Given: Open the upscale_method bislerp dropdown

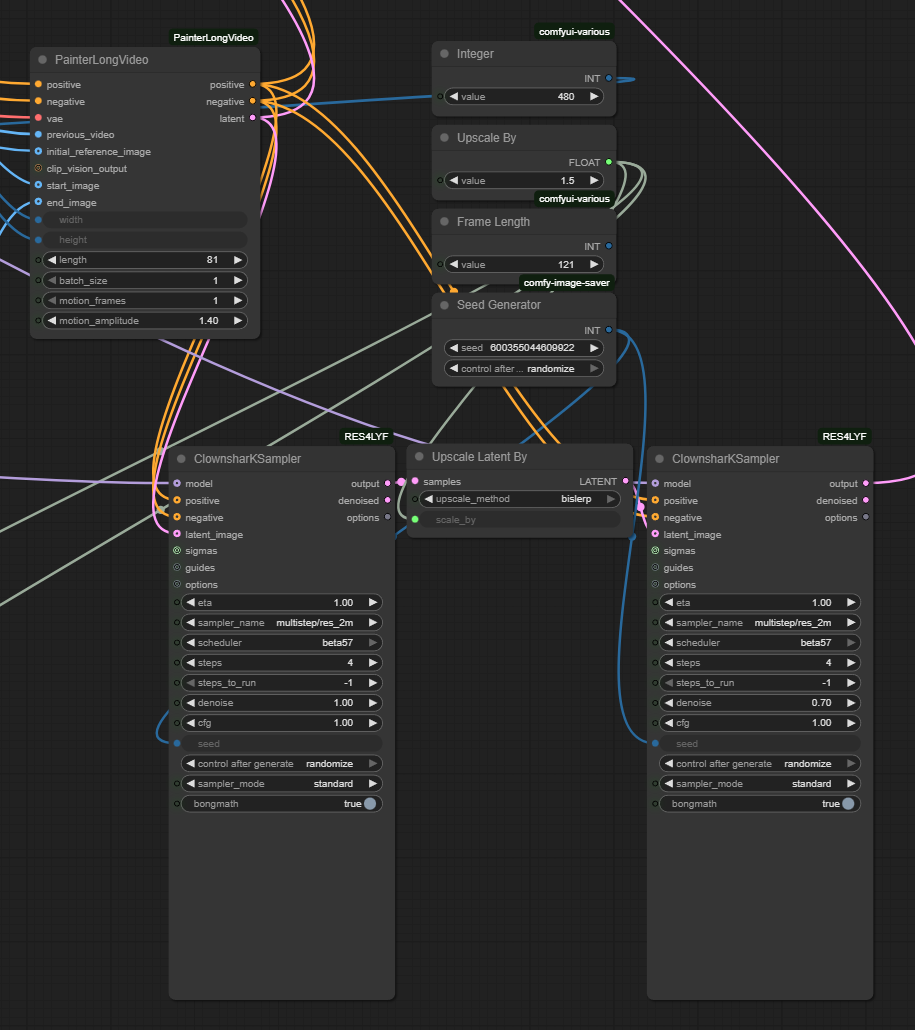Looking at the screenshot, I should (x=520, y=499).
